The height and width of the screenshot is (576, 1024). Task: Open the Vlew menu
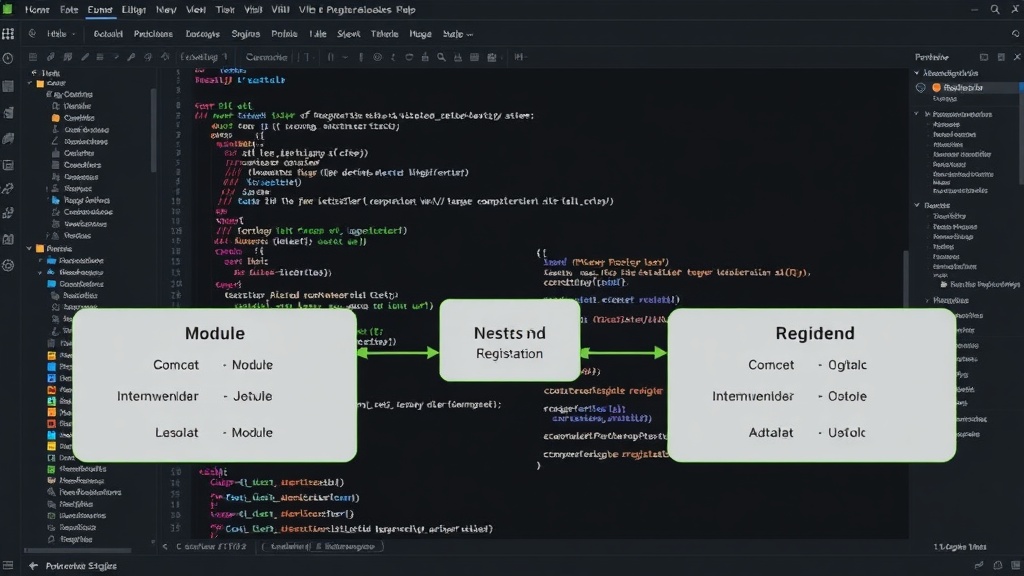pyautogui.click(x=196, y=10)
